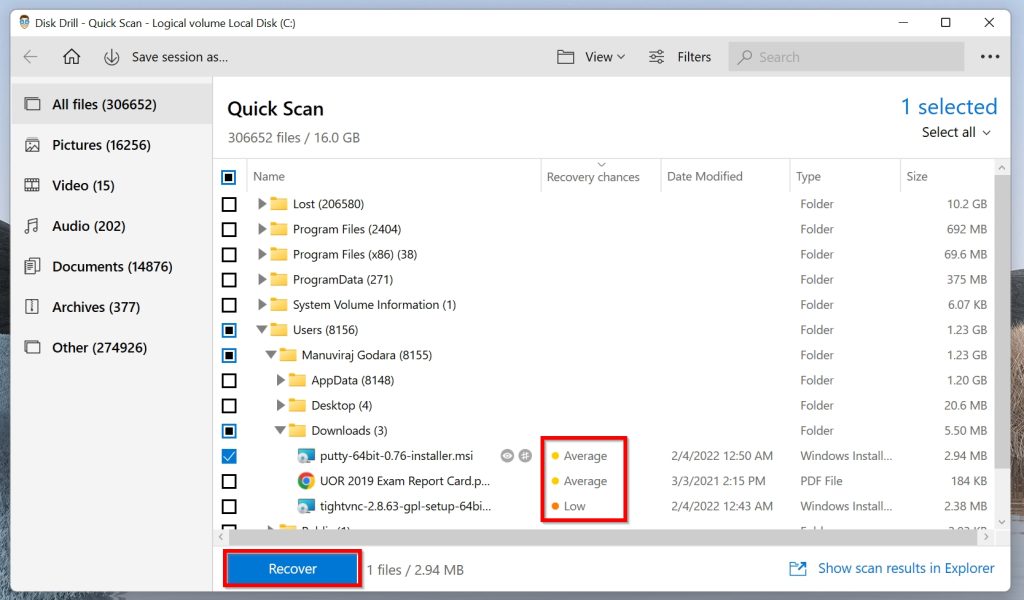Open the Filters panel

pyautogui.click(x=681, y=56)
